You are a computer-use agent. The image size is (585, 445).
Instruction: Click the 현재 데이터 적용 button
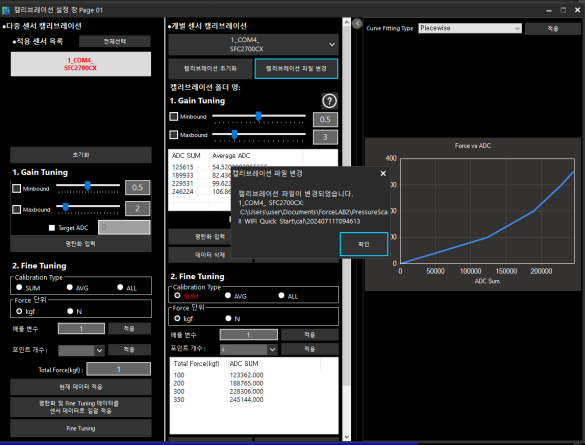click(x=81, y=387)
